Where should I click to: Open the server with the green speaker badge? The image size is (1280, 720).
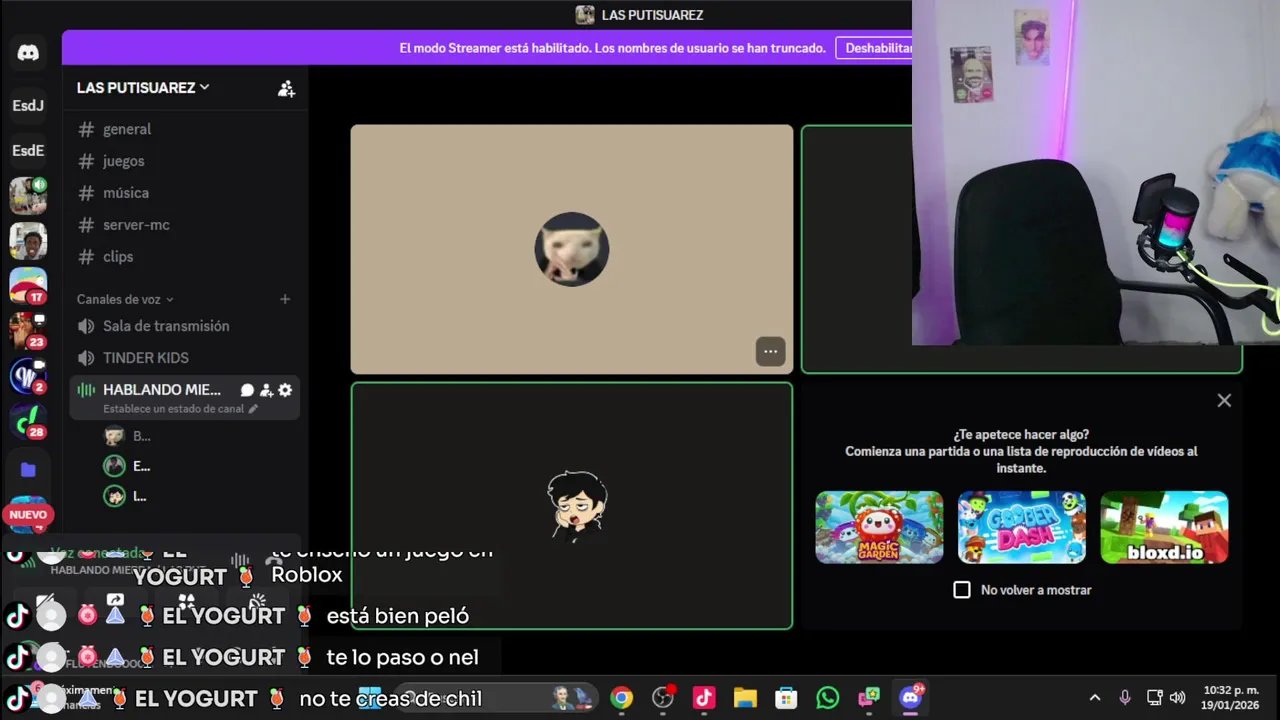[x=28, y=196]
